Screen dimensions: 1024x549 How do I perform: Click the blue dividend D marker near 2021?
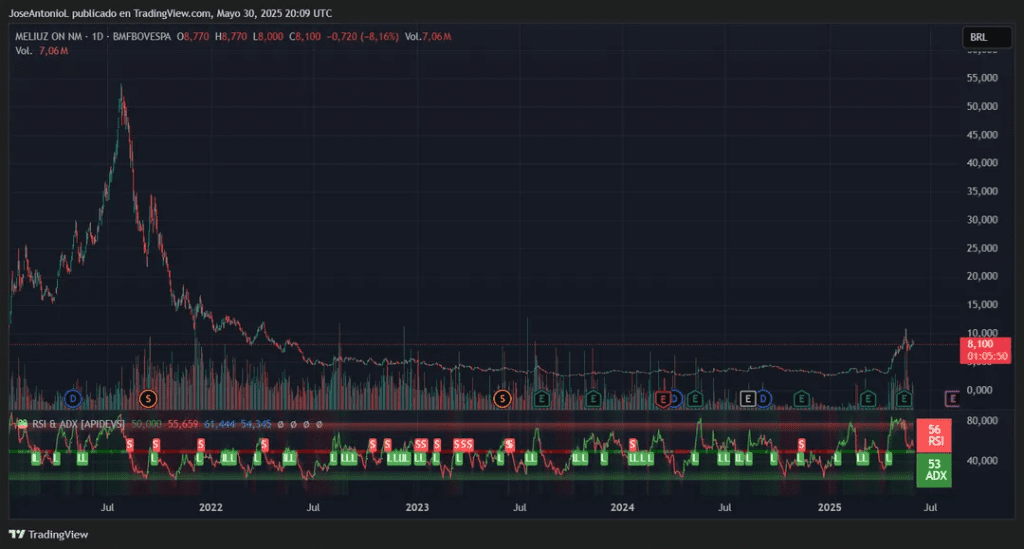[x=72, y=399]
